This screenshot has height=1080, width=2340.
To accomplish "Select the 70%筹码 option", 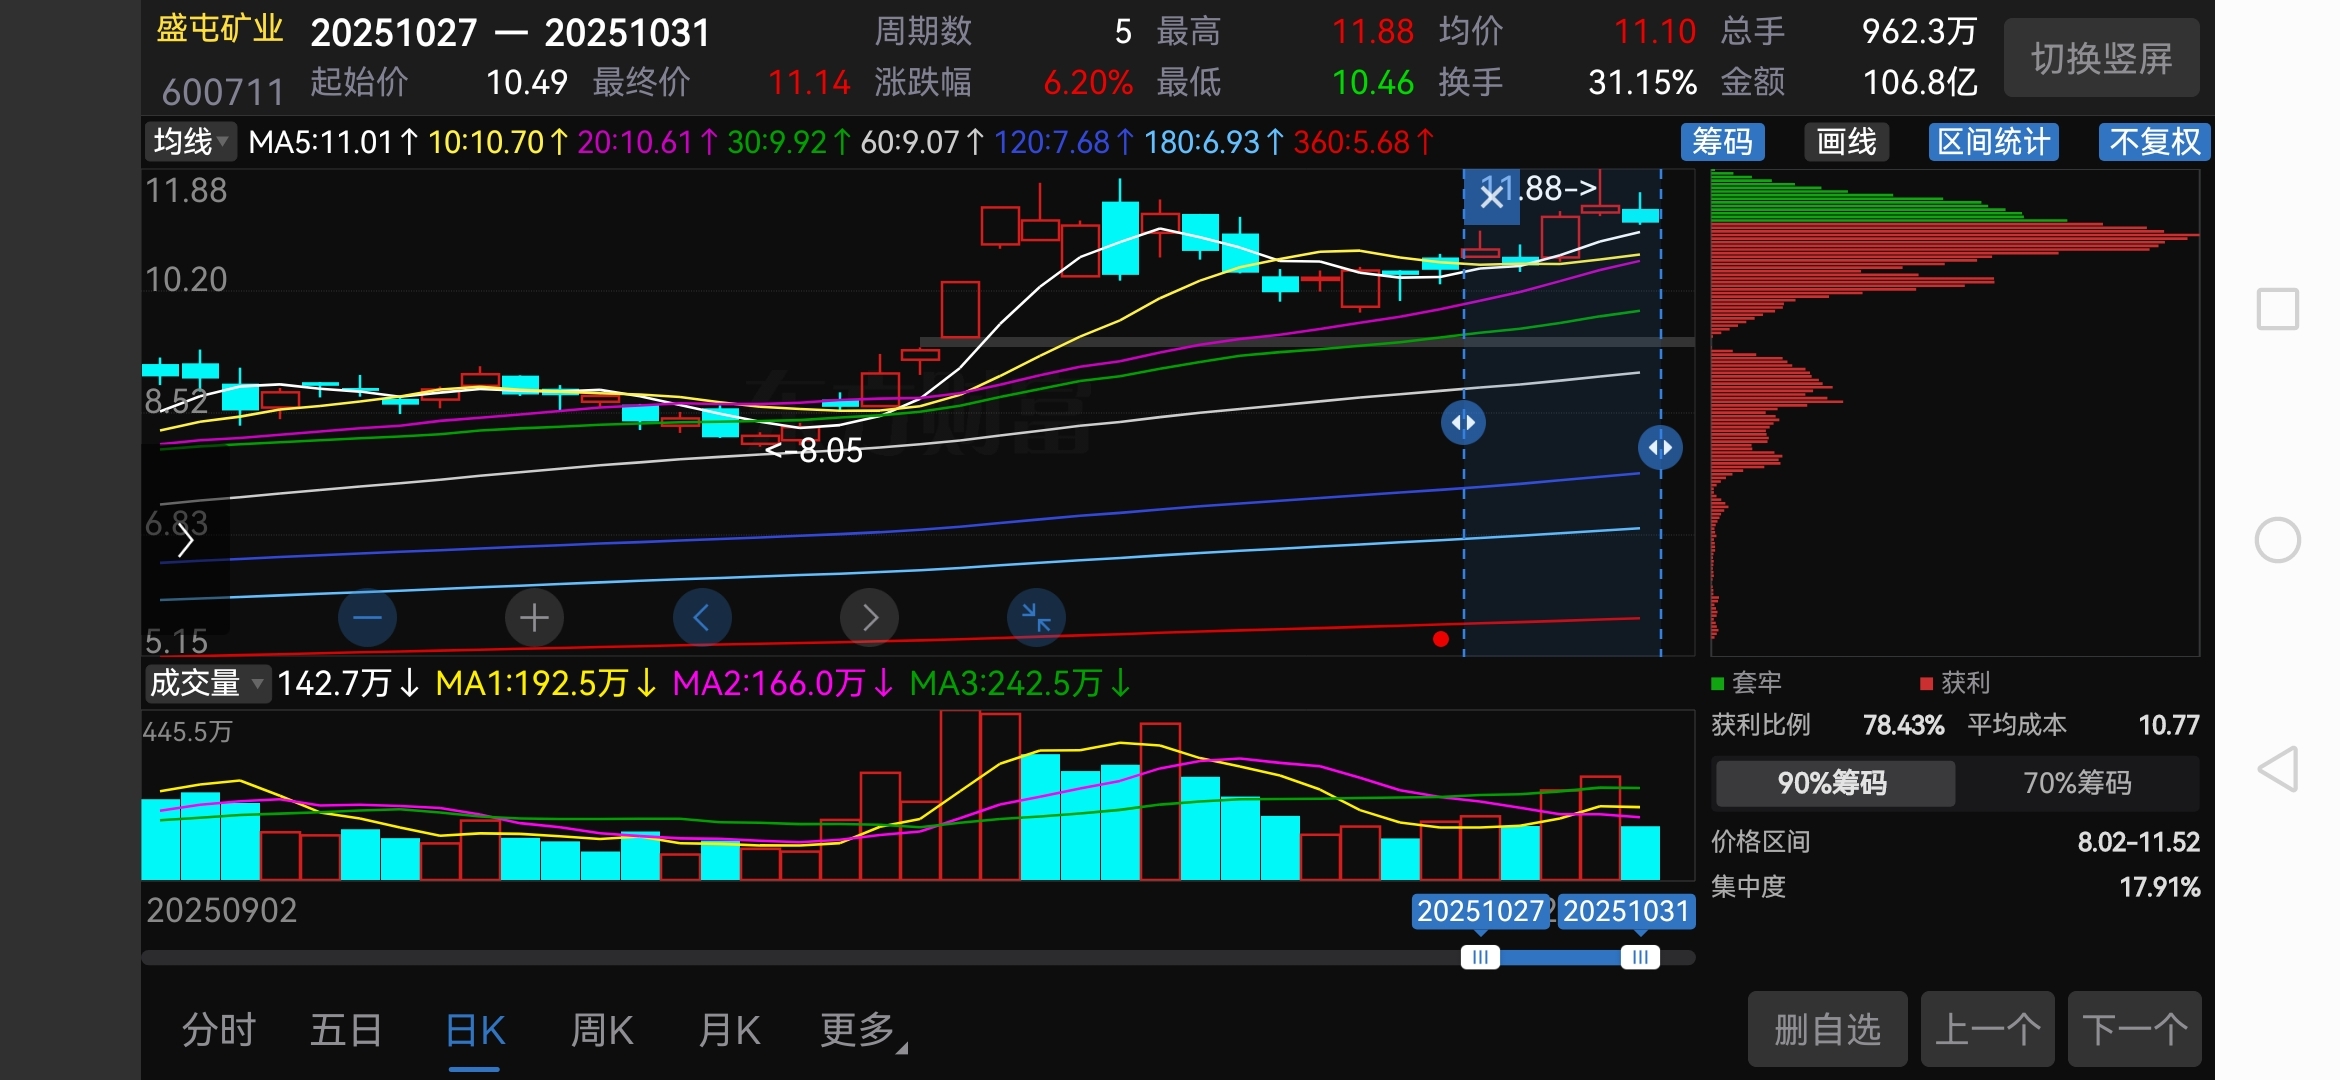I will click(x=2077, y=783).
